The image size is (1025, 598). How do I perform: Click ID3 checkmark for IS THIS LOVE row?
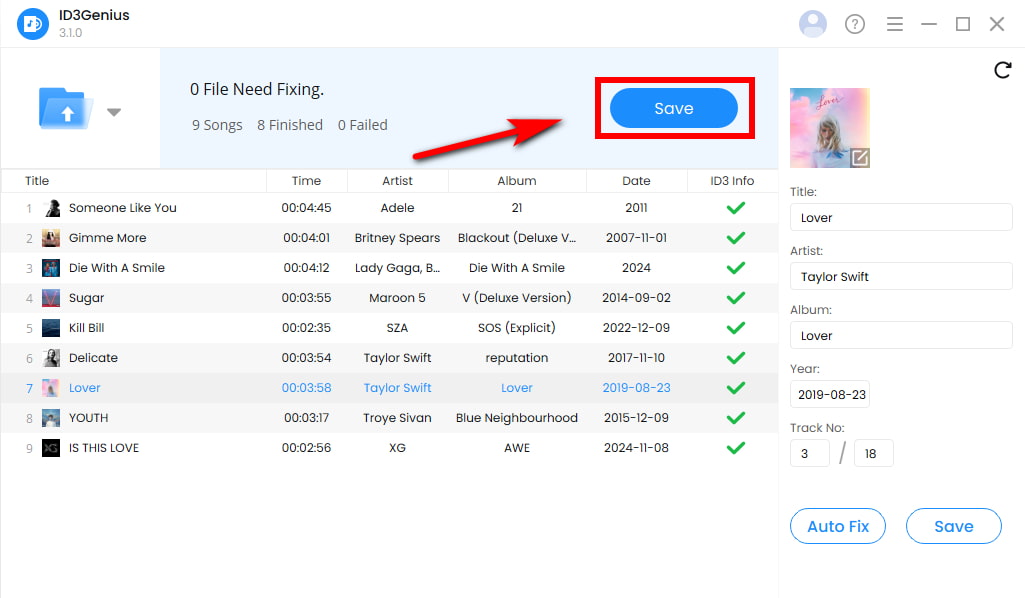pos(736,448)
